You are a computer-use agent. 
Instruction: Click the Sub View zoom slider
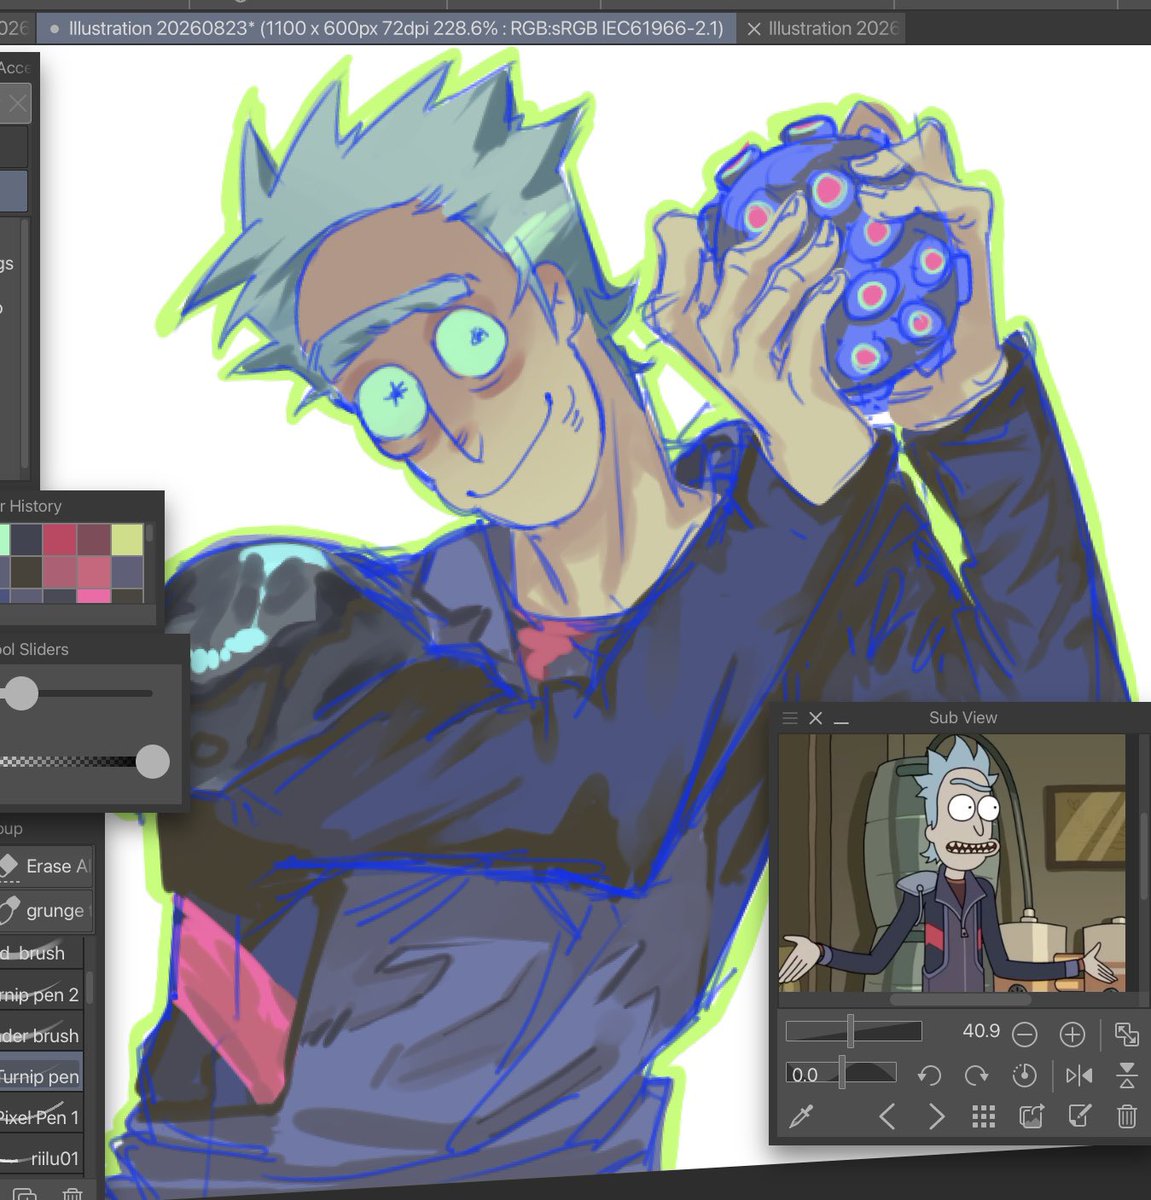(854, 1031)
